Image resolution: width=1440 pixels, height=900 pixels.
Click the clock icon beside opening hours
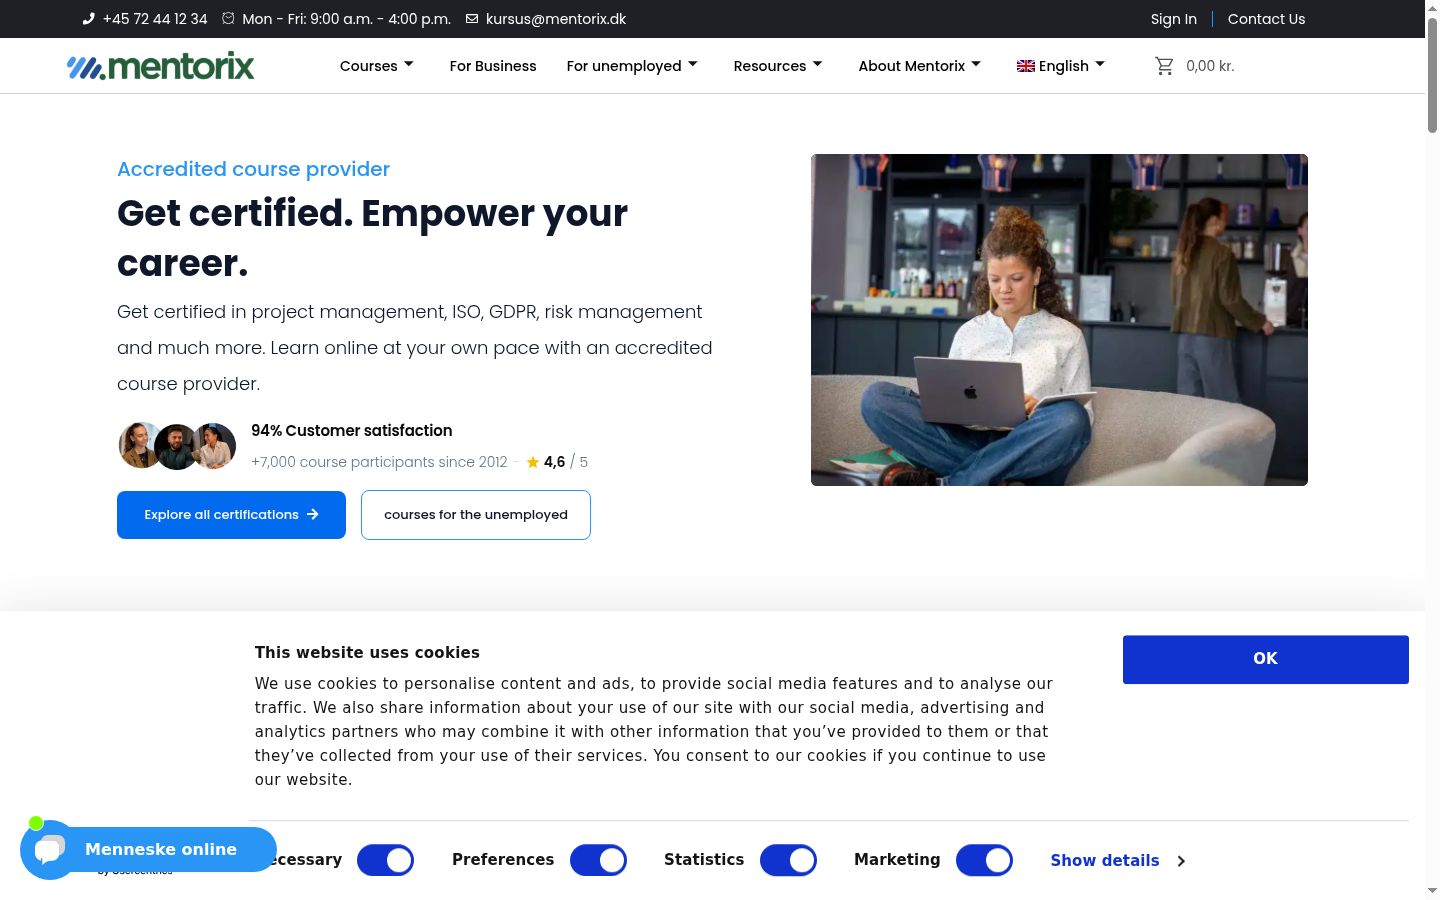[x=228, y=18]
